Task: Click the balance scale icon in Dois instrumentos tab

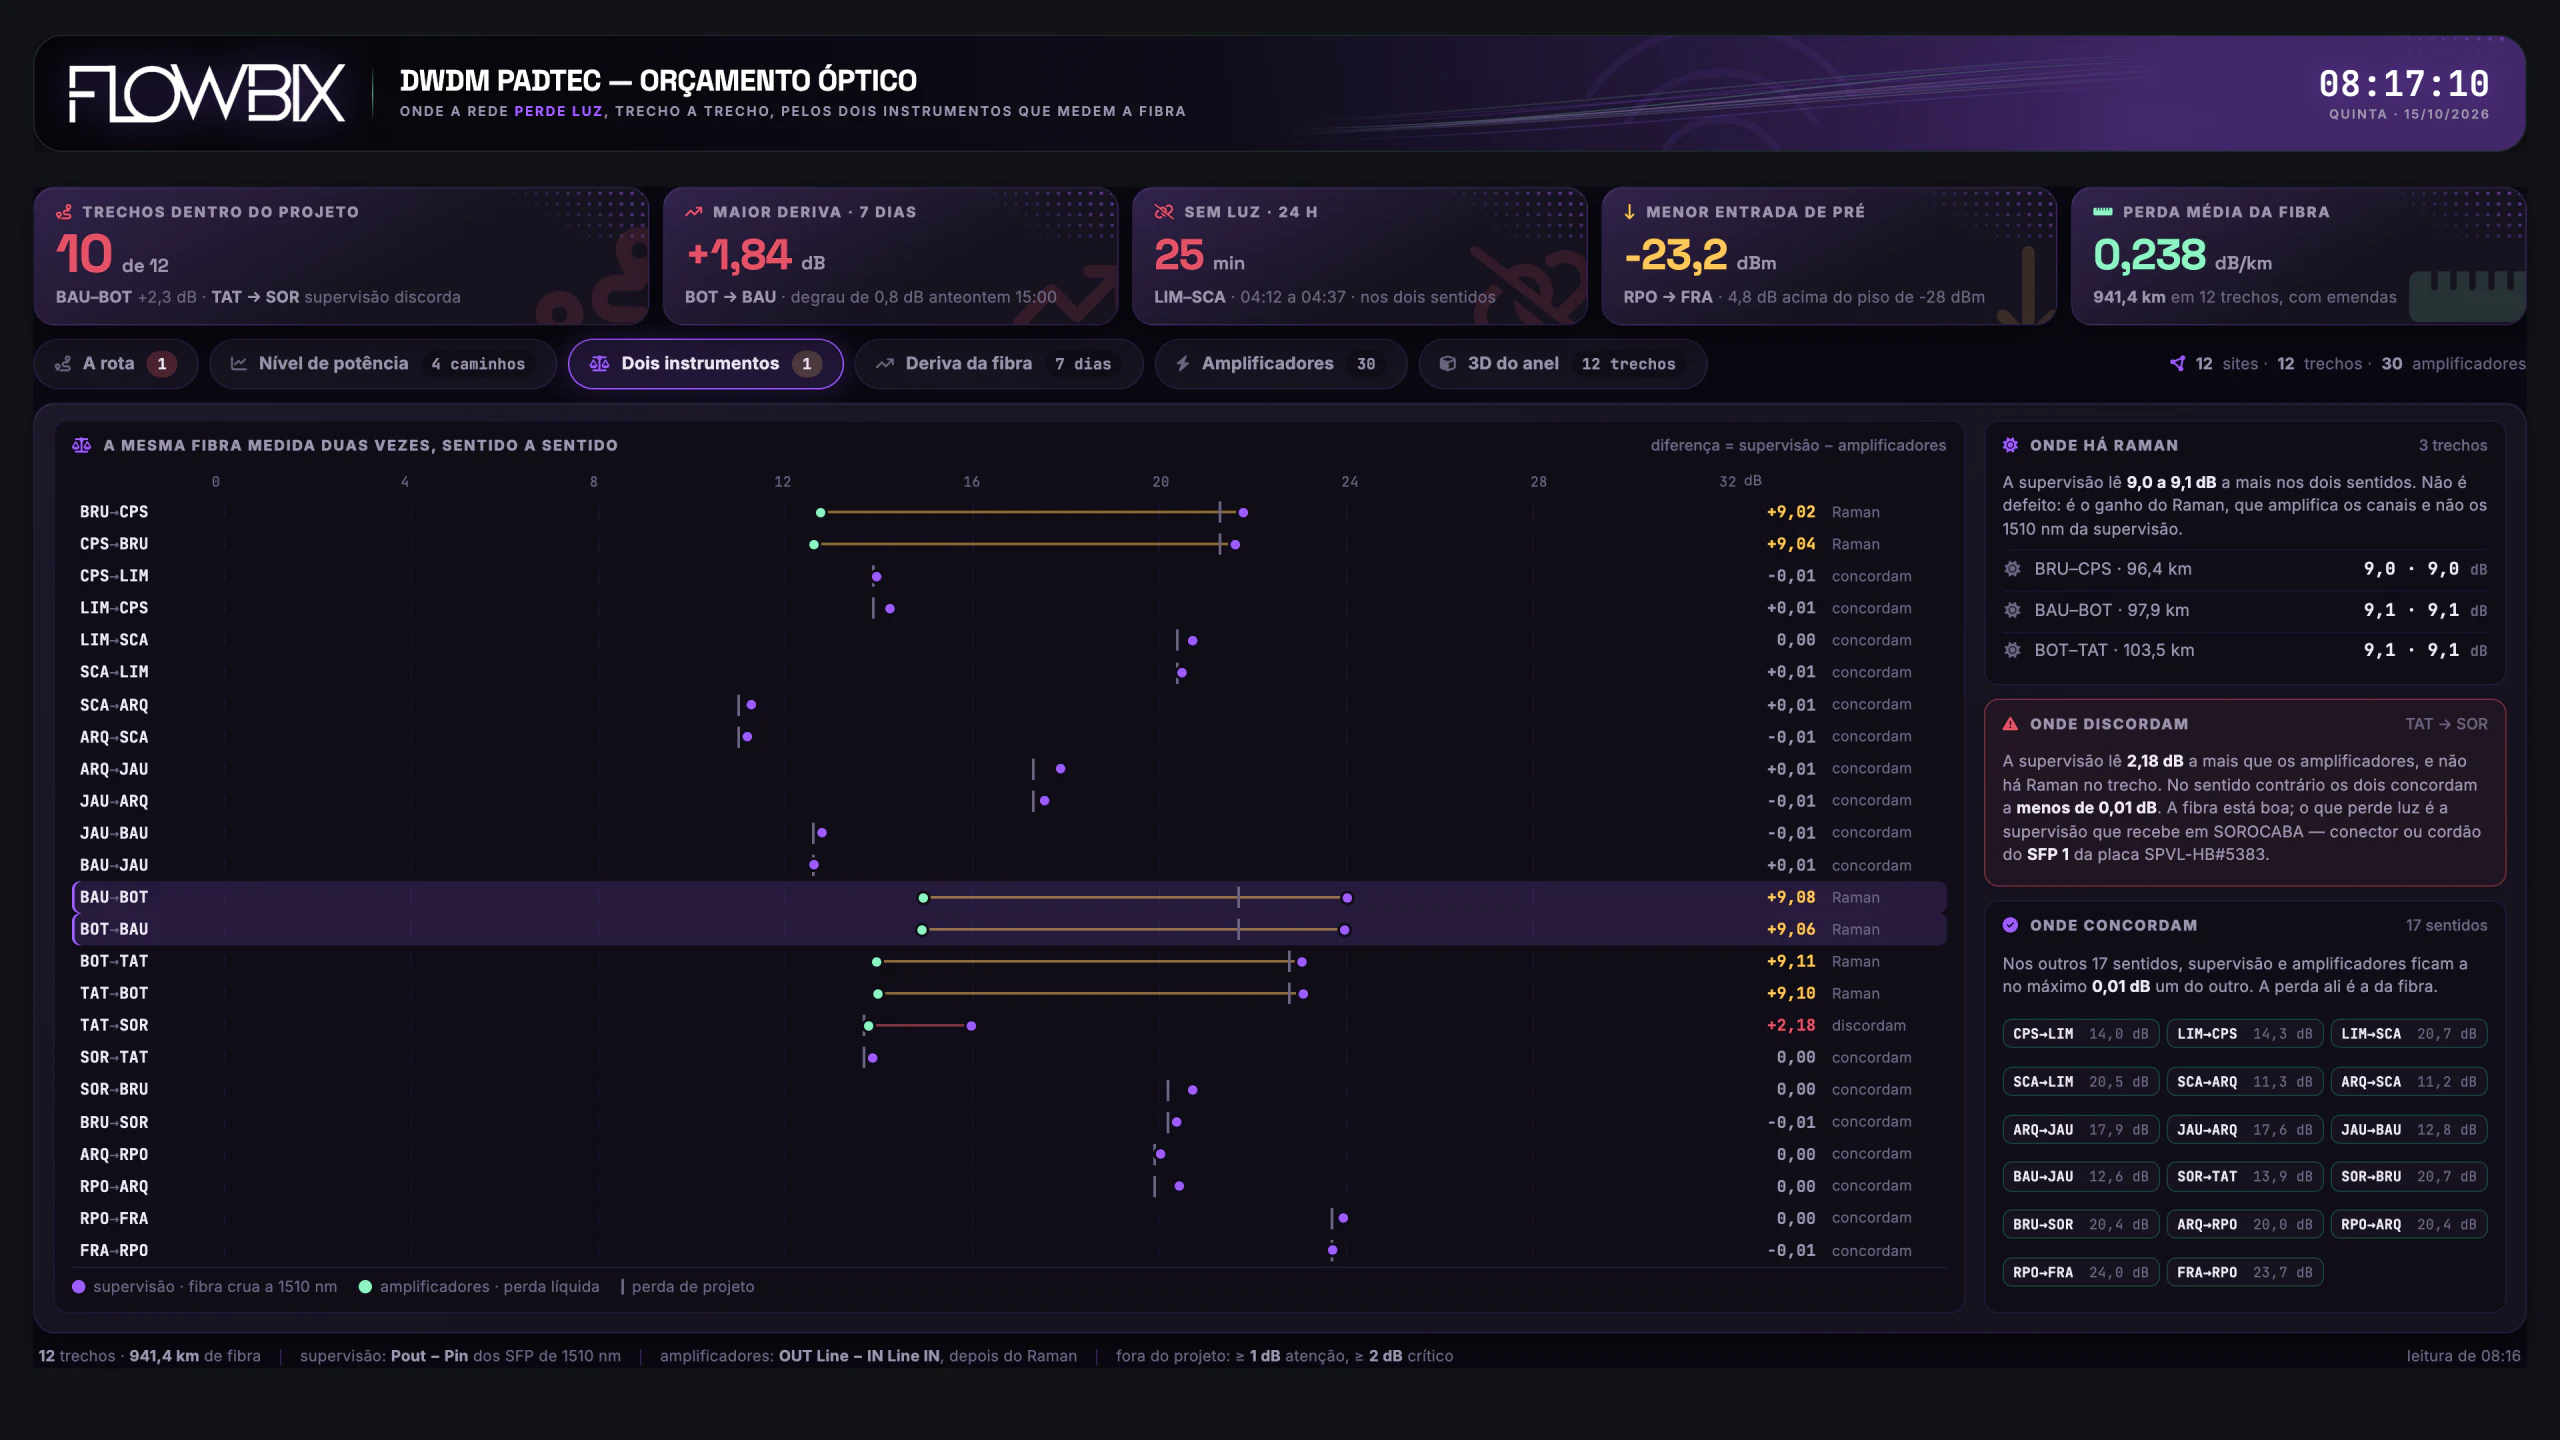Action: point(599,364)
